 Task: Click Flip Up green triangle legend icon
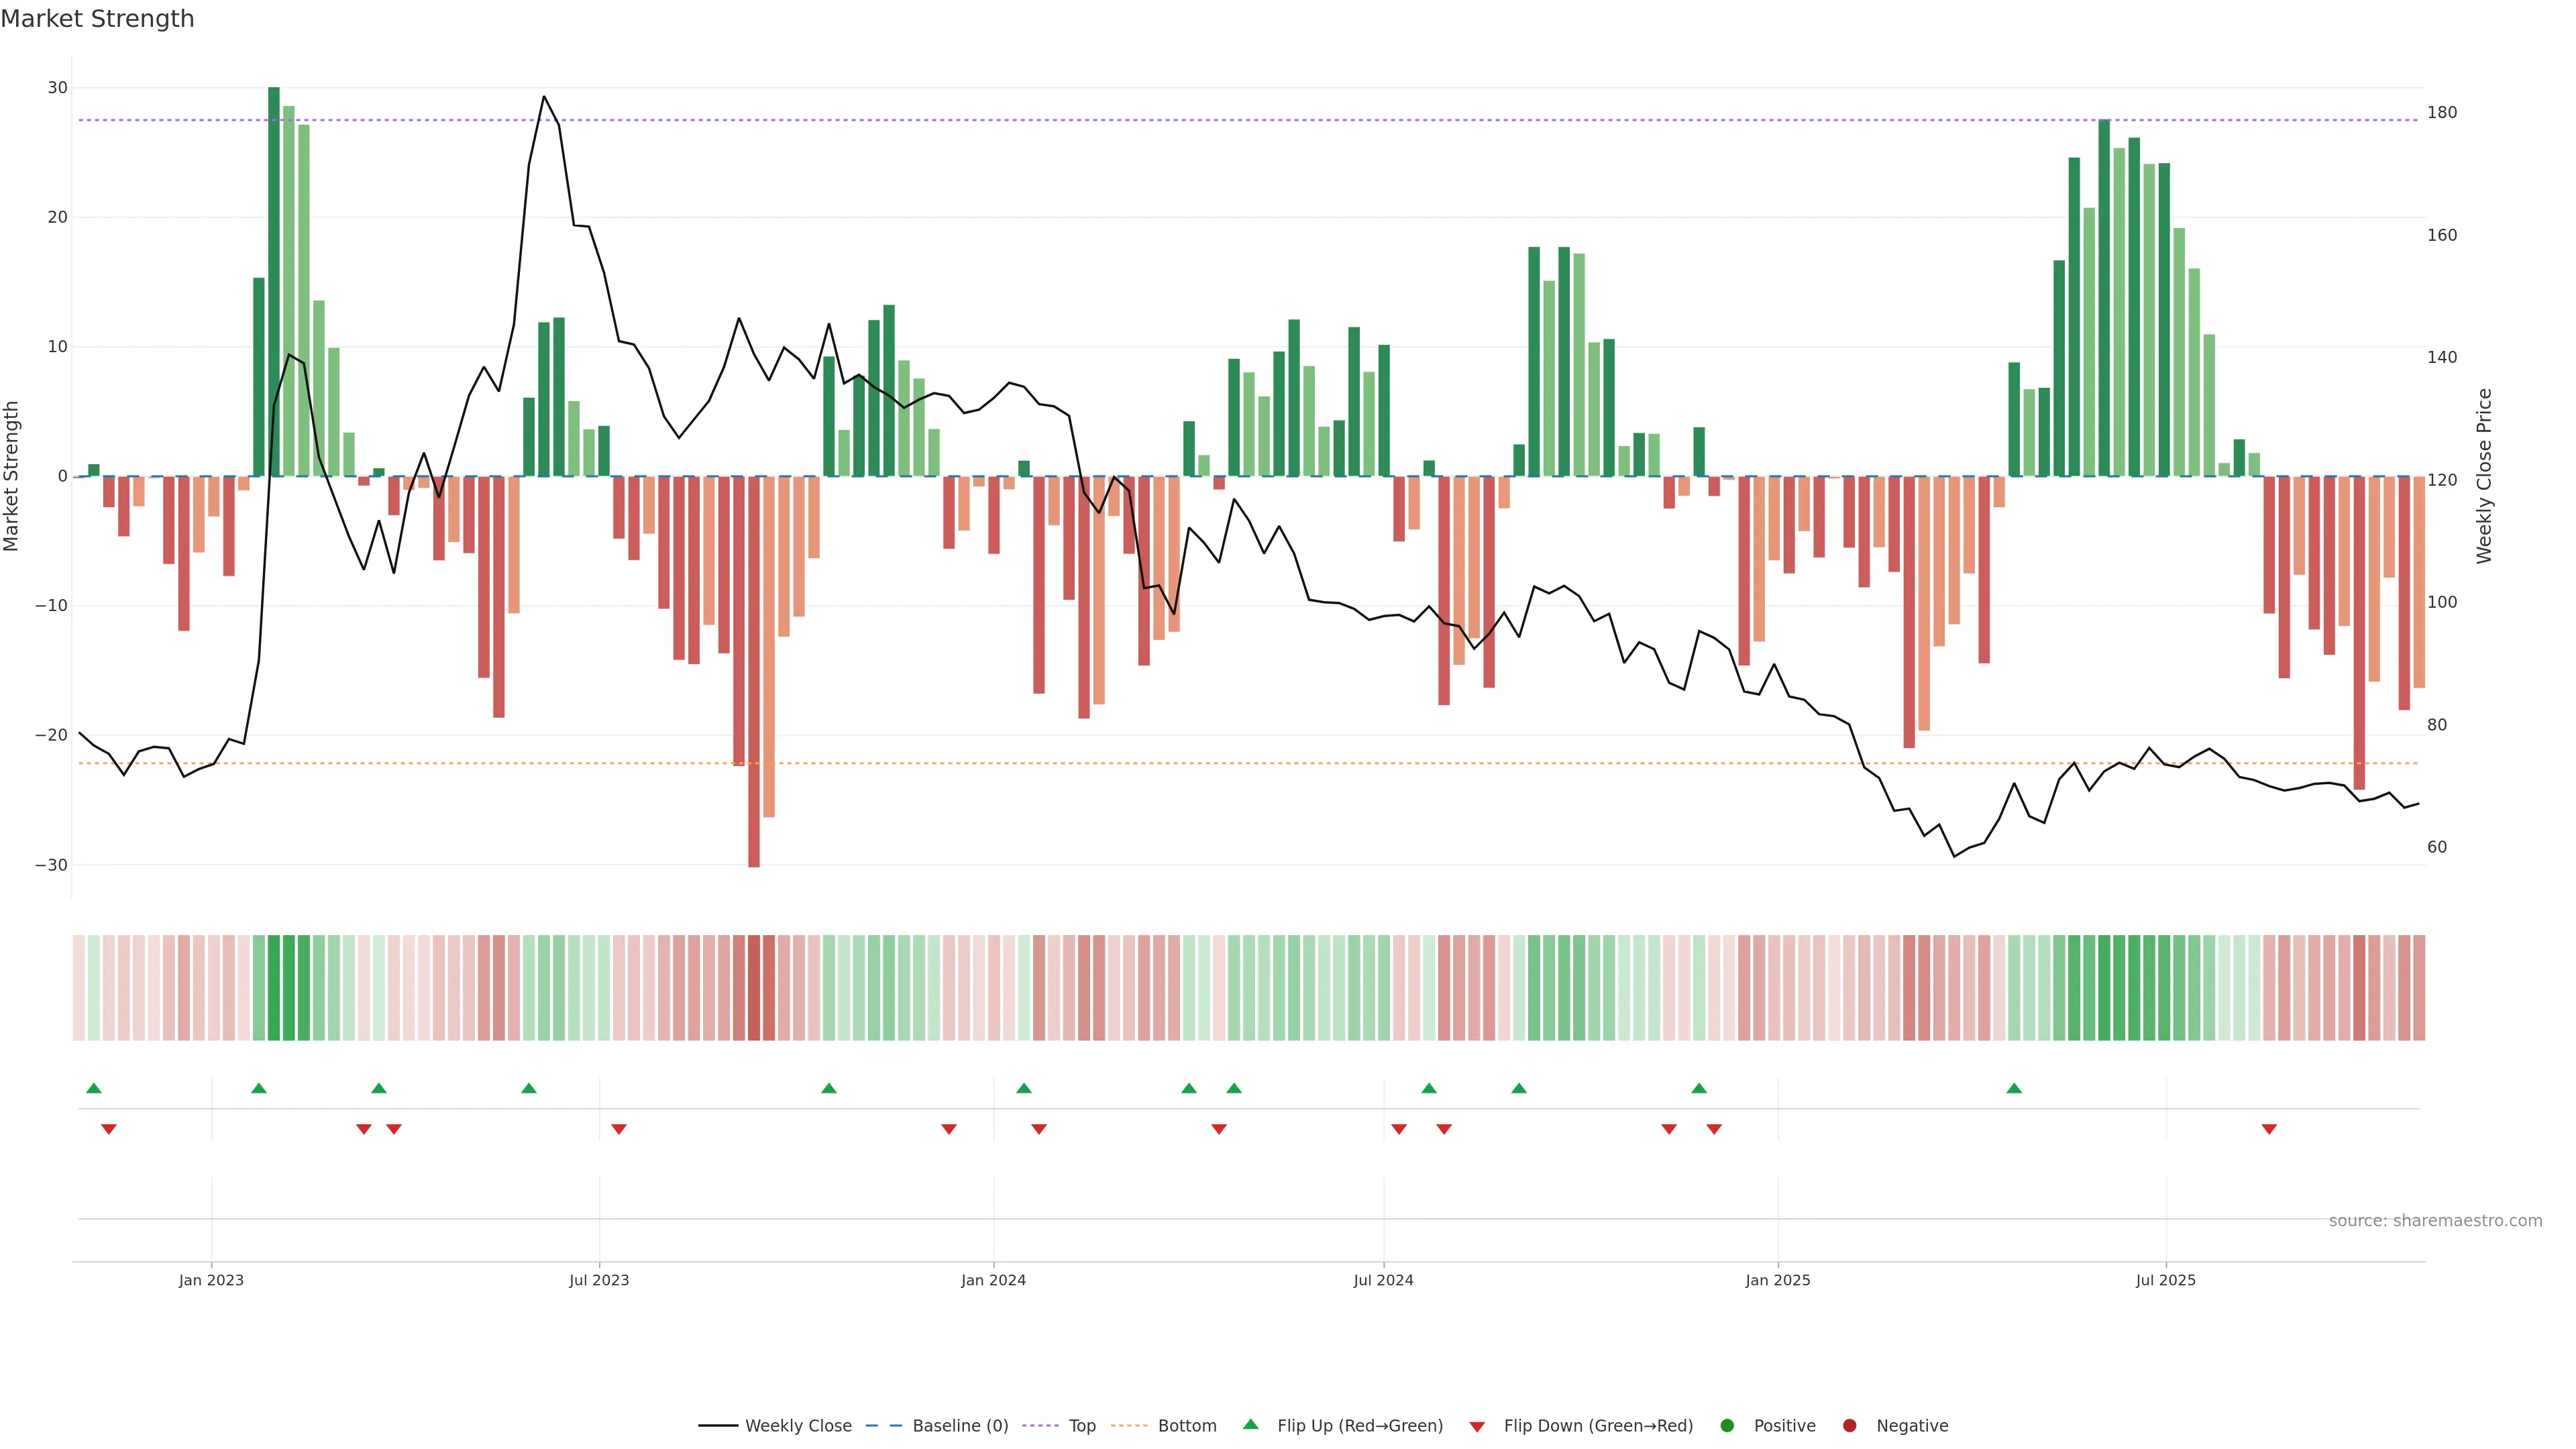1250,1424
